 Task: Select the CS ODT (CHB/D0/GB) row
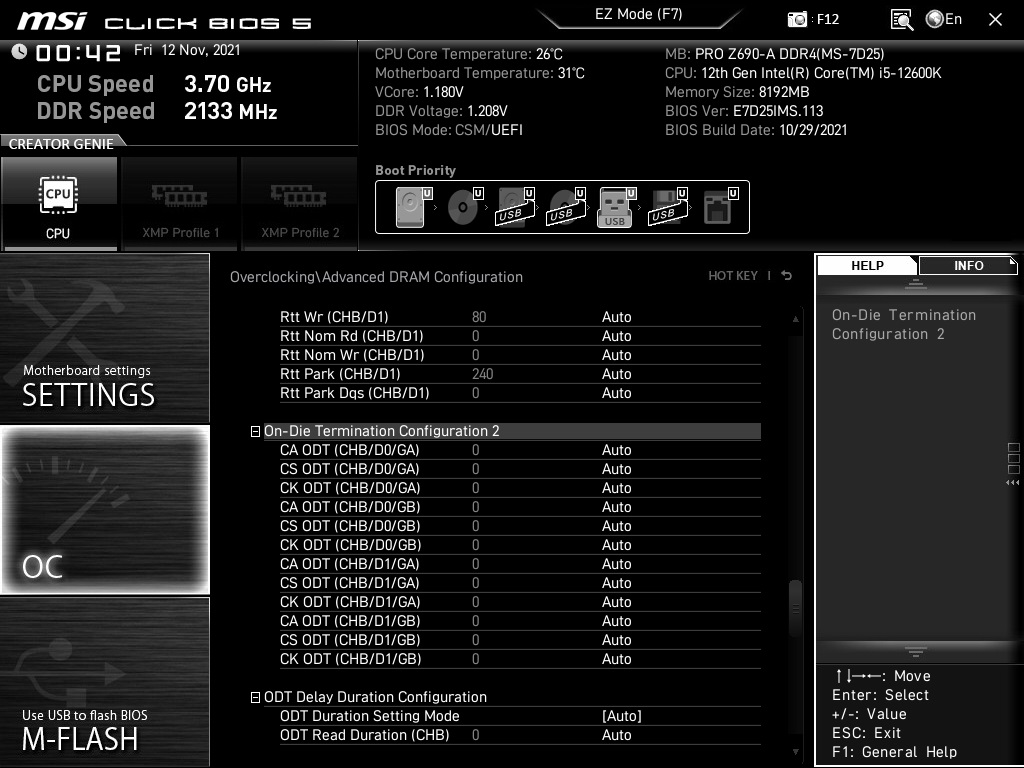(520, 526)
